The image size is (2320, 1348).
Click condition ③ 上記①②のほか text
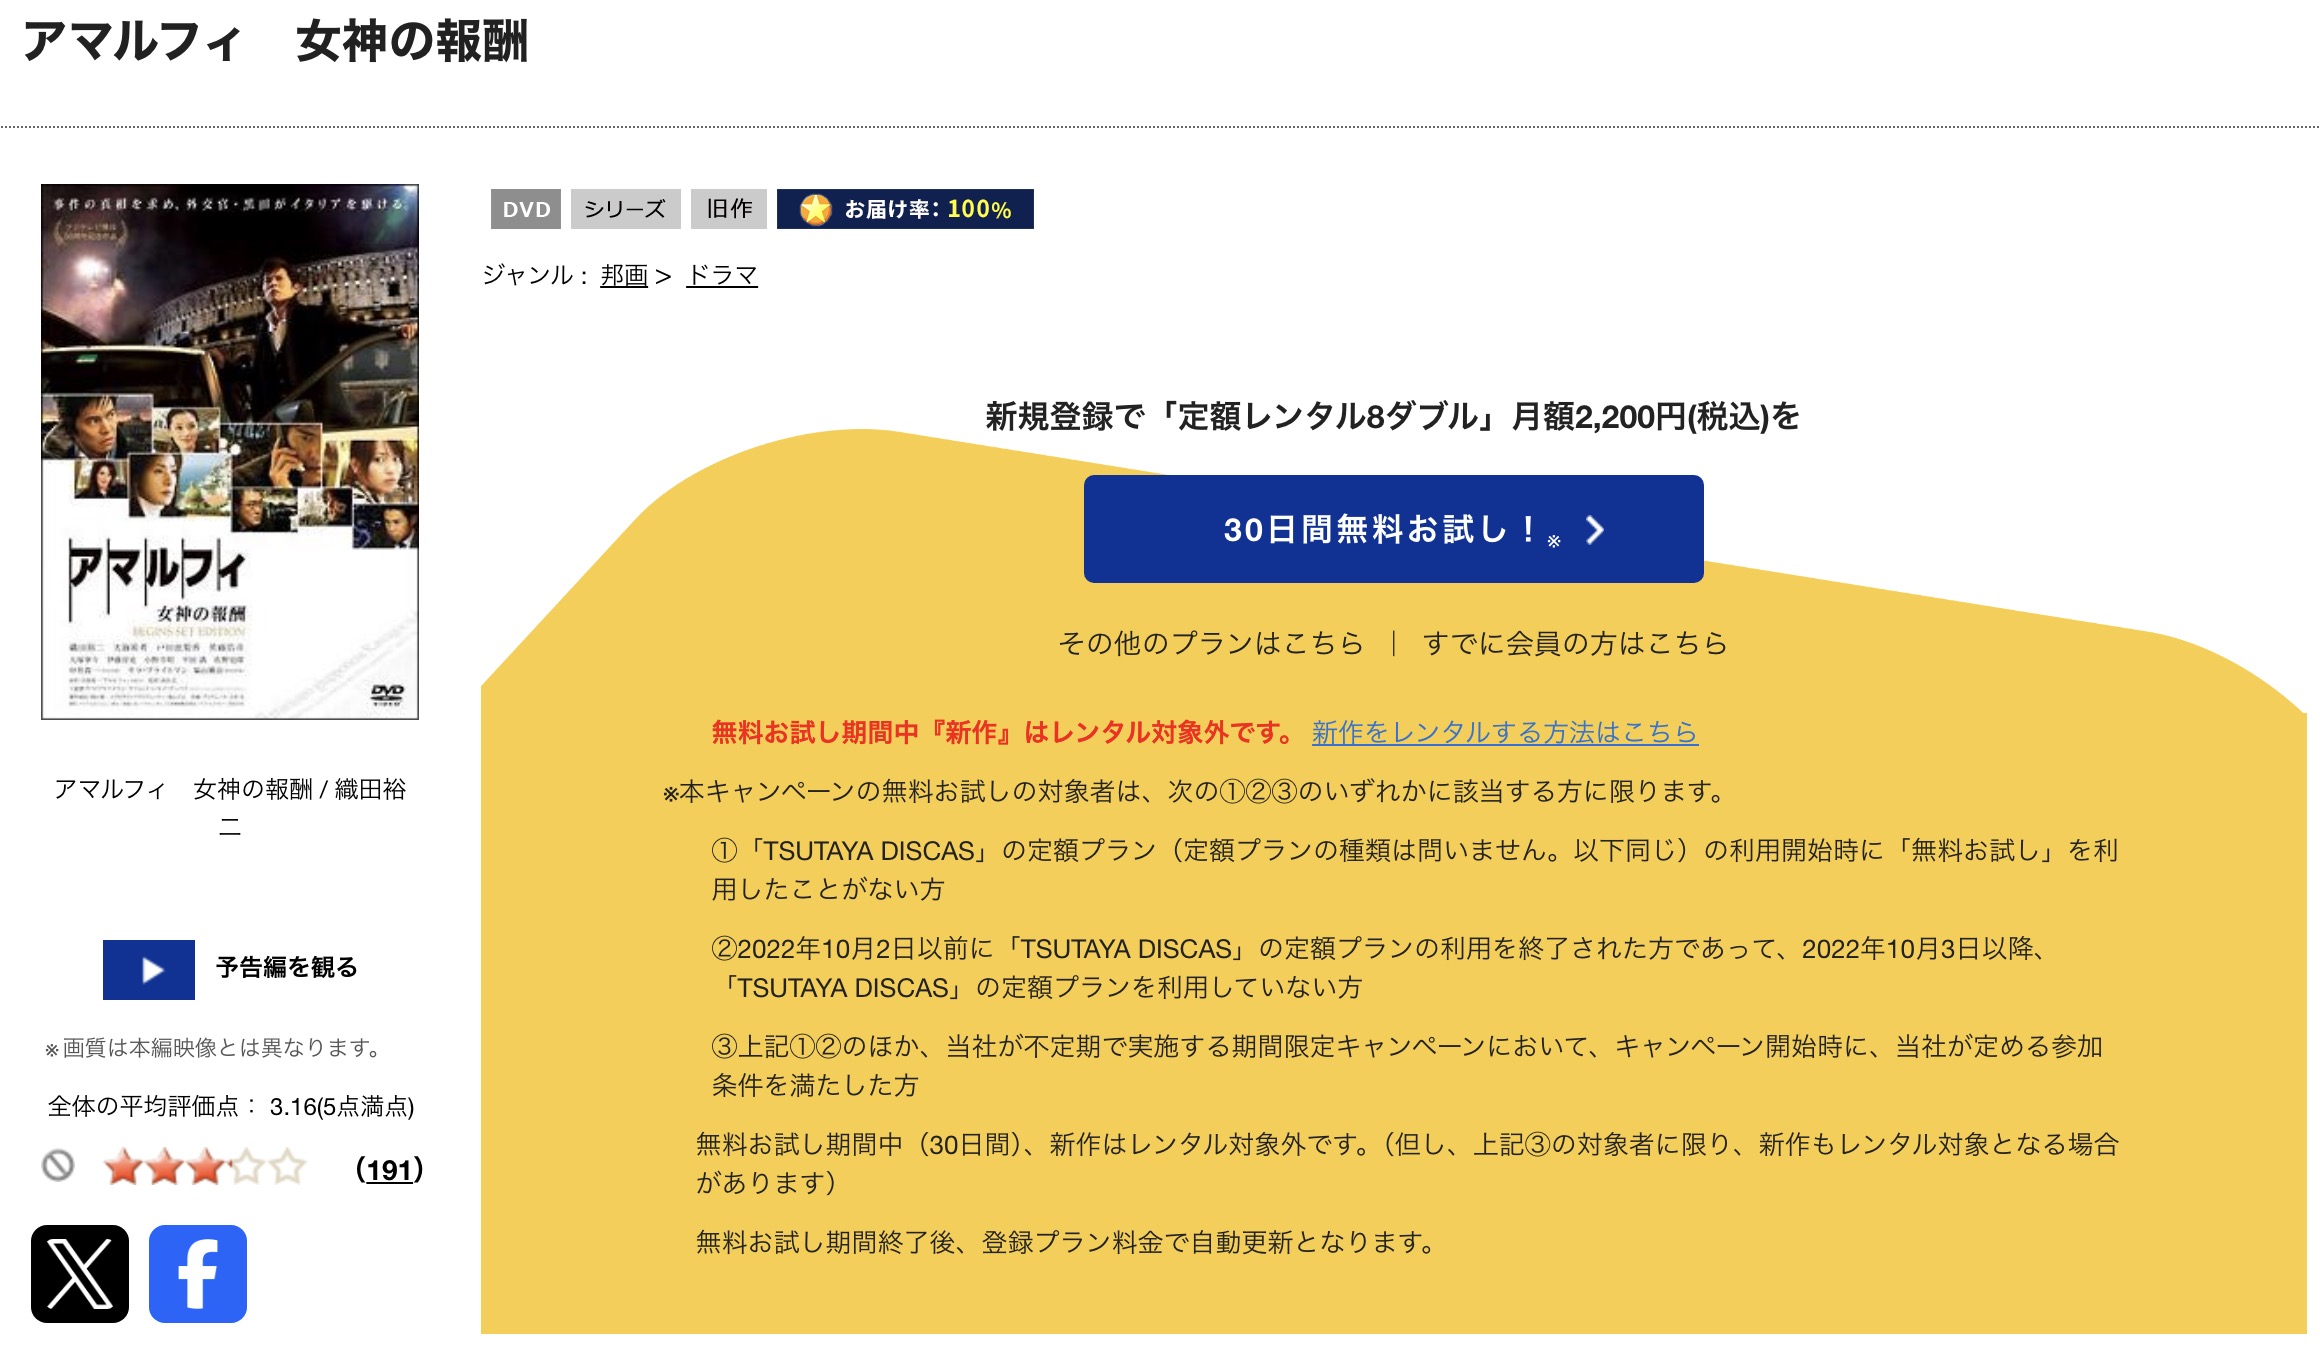pyautogui.click(x=1407, y=1065)
